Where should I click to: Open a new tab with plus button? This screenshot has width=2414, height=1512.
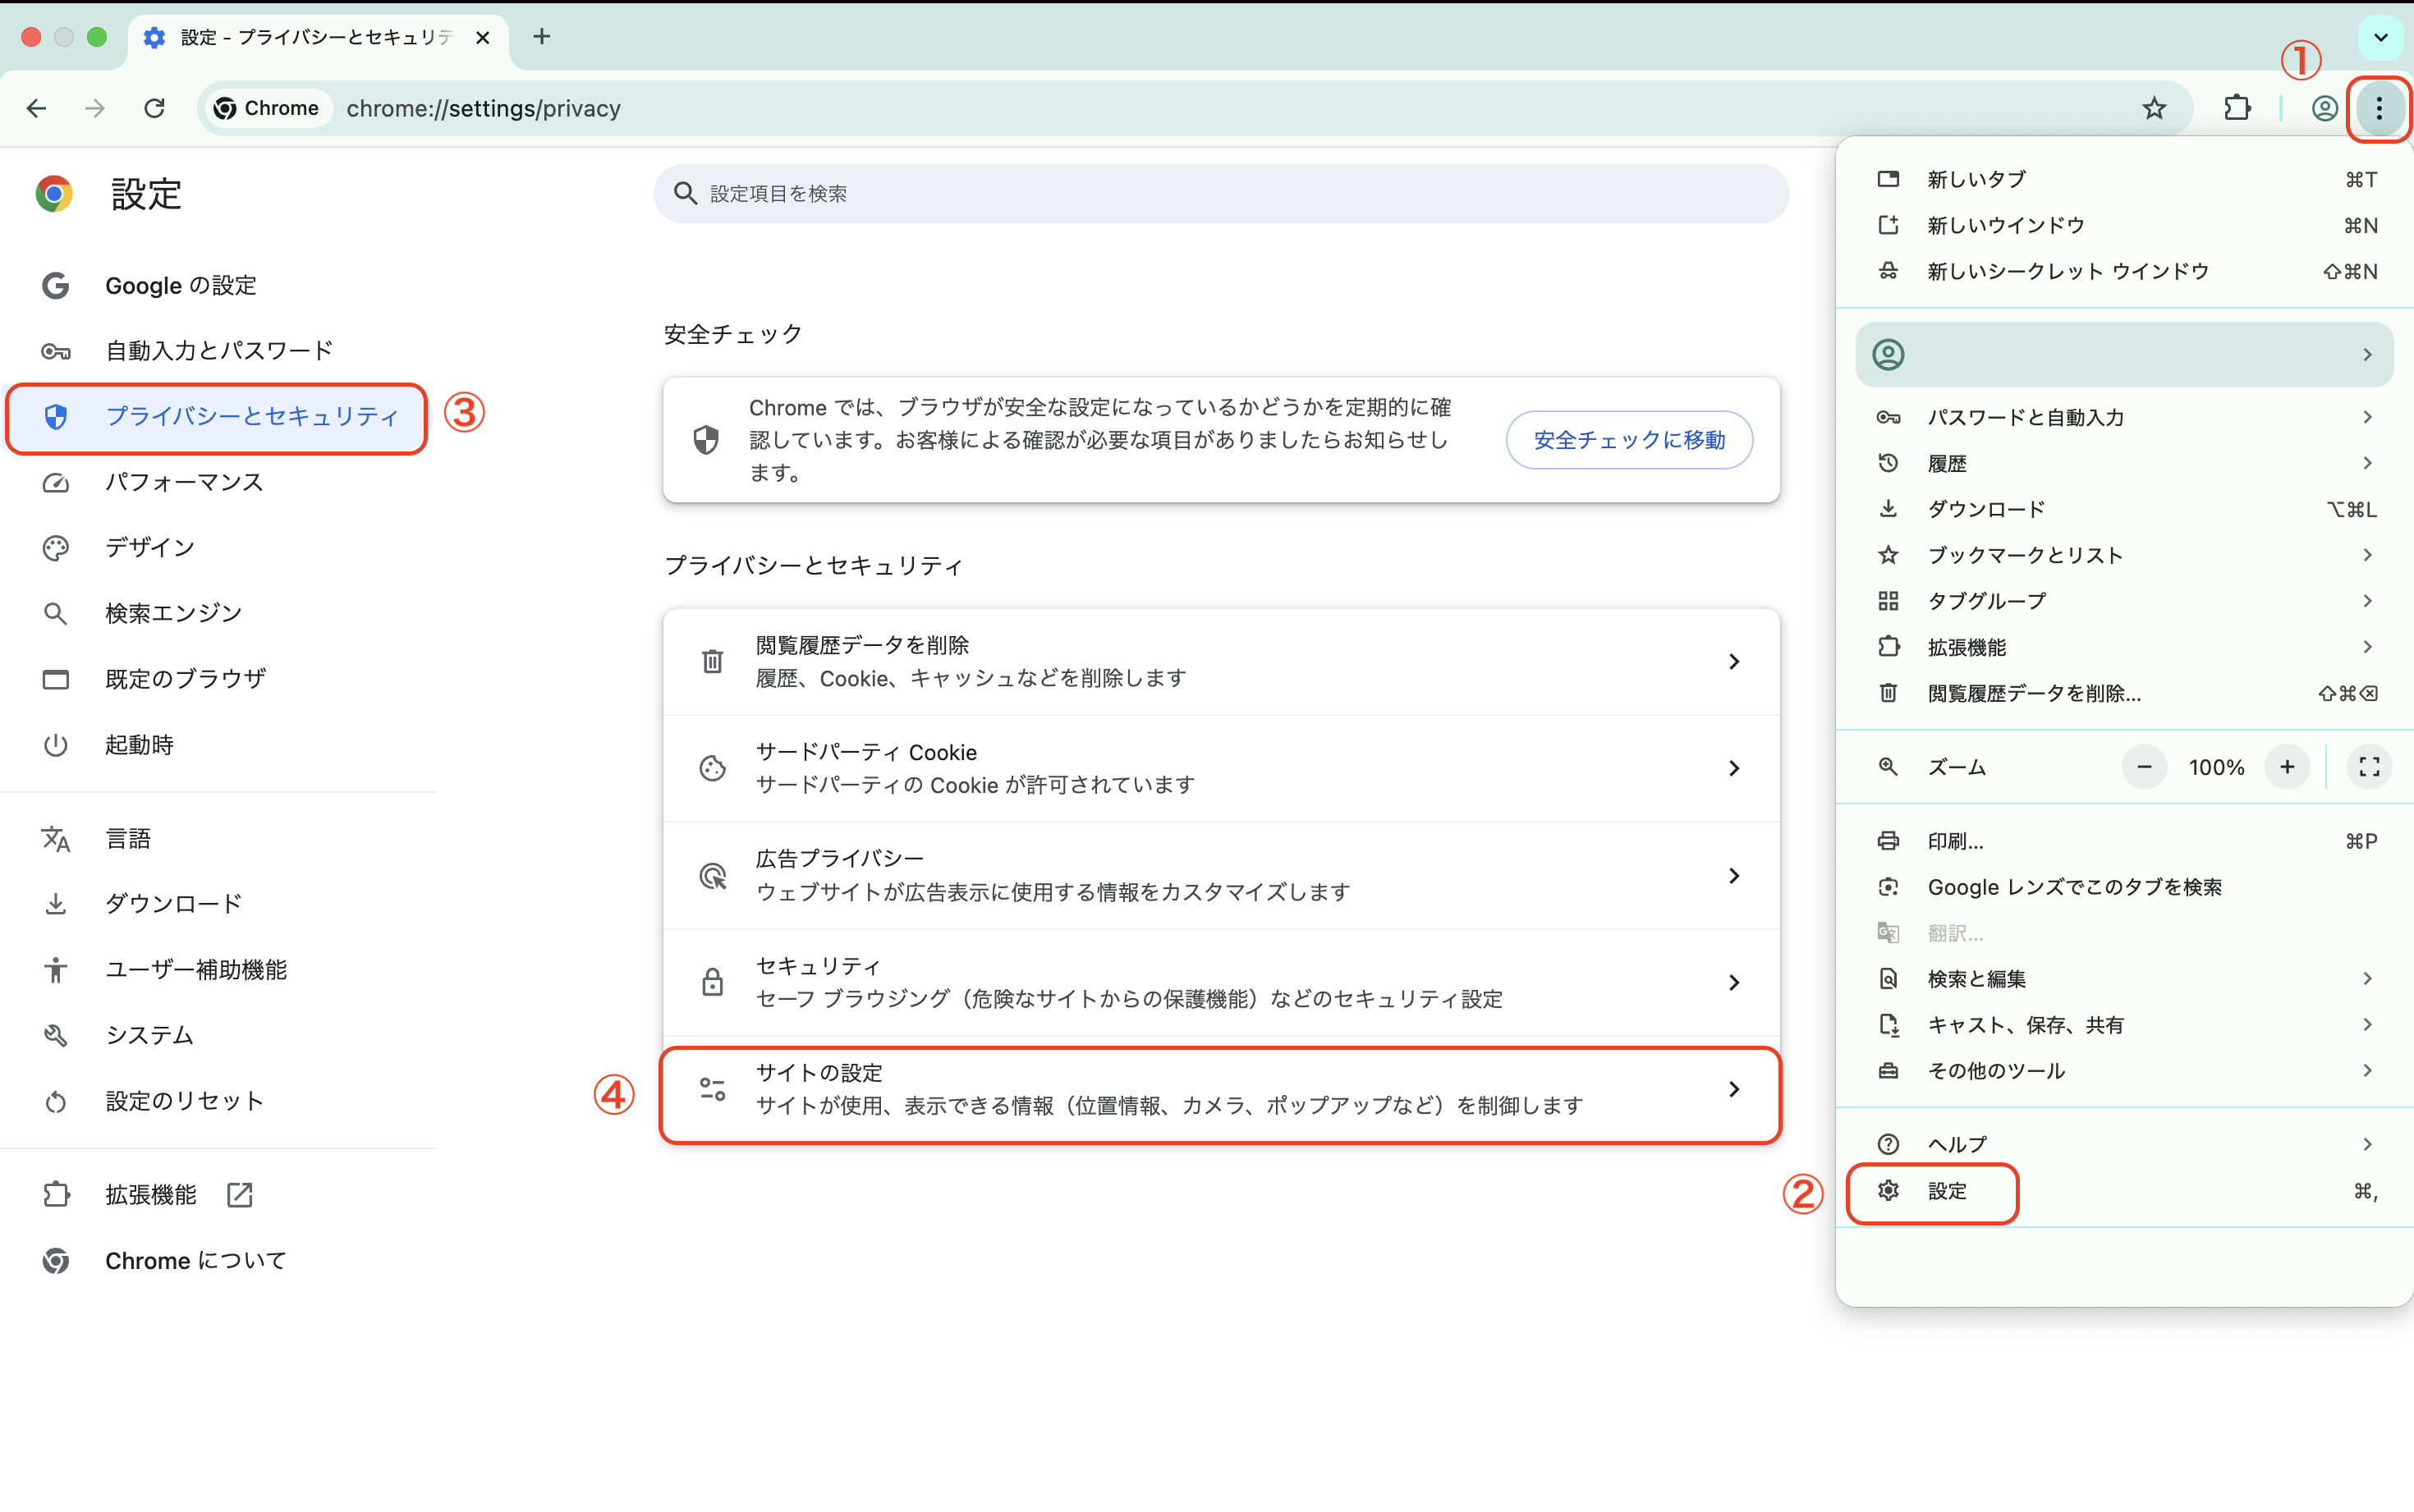click(542, 37)
